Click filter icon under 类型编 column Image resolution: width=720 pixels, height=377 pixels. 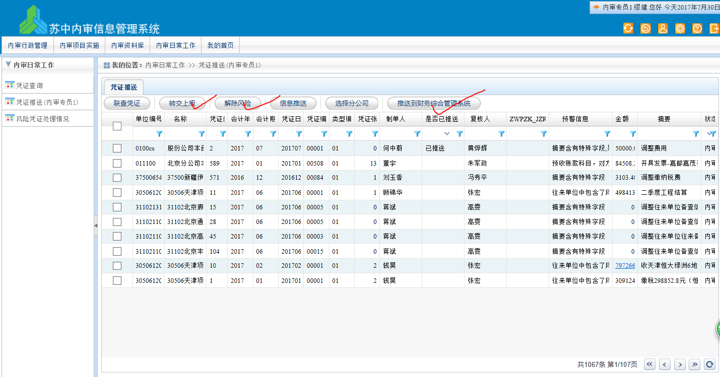click(x=349, y=134)
